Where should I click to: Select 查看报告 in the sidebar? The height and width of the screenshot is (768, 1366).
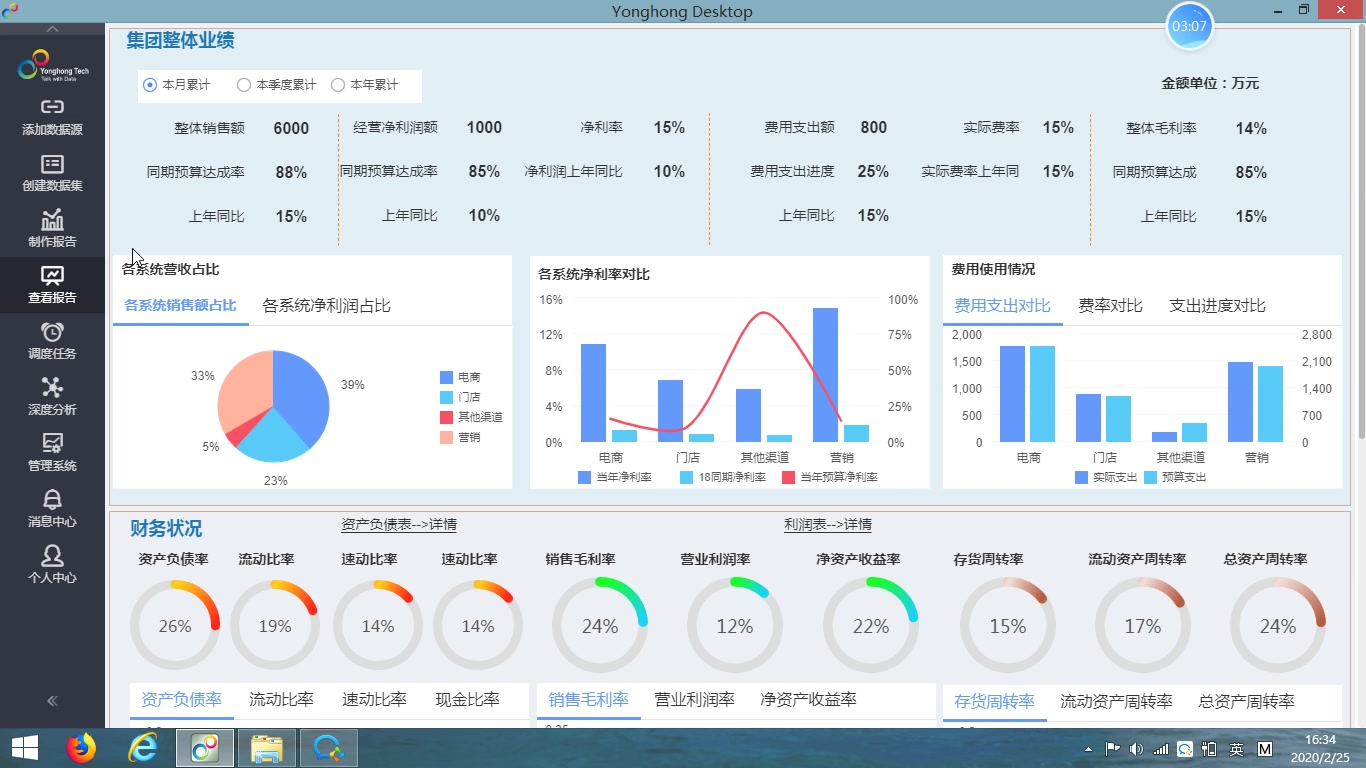coord(52,285)
